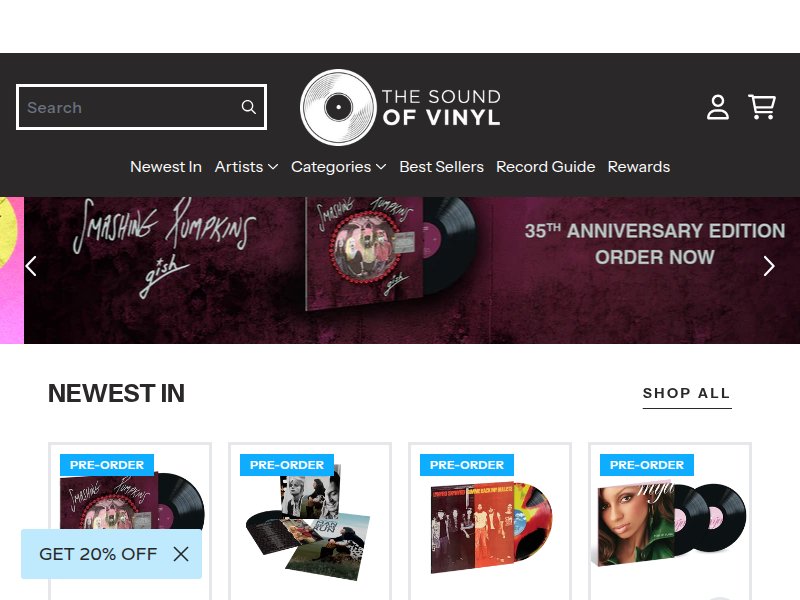Click The Sound of Vinyl record logo
Image resolution: width=800 pixels, height=600 pixels.
(338, 107)
